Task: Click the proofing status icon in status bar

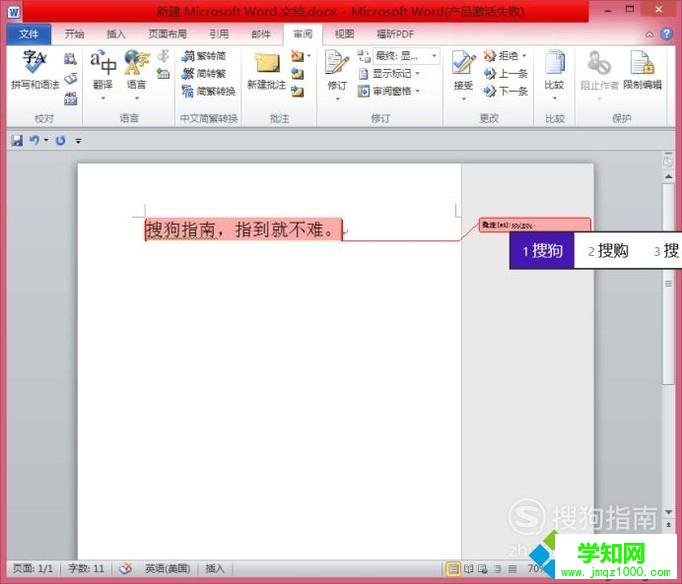Action: pos(126,568)
